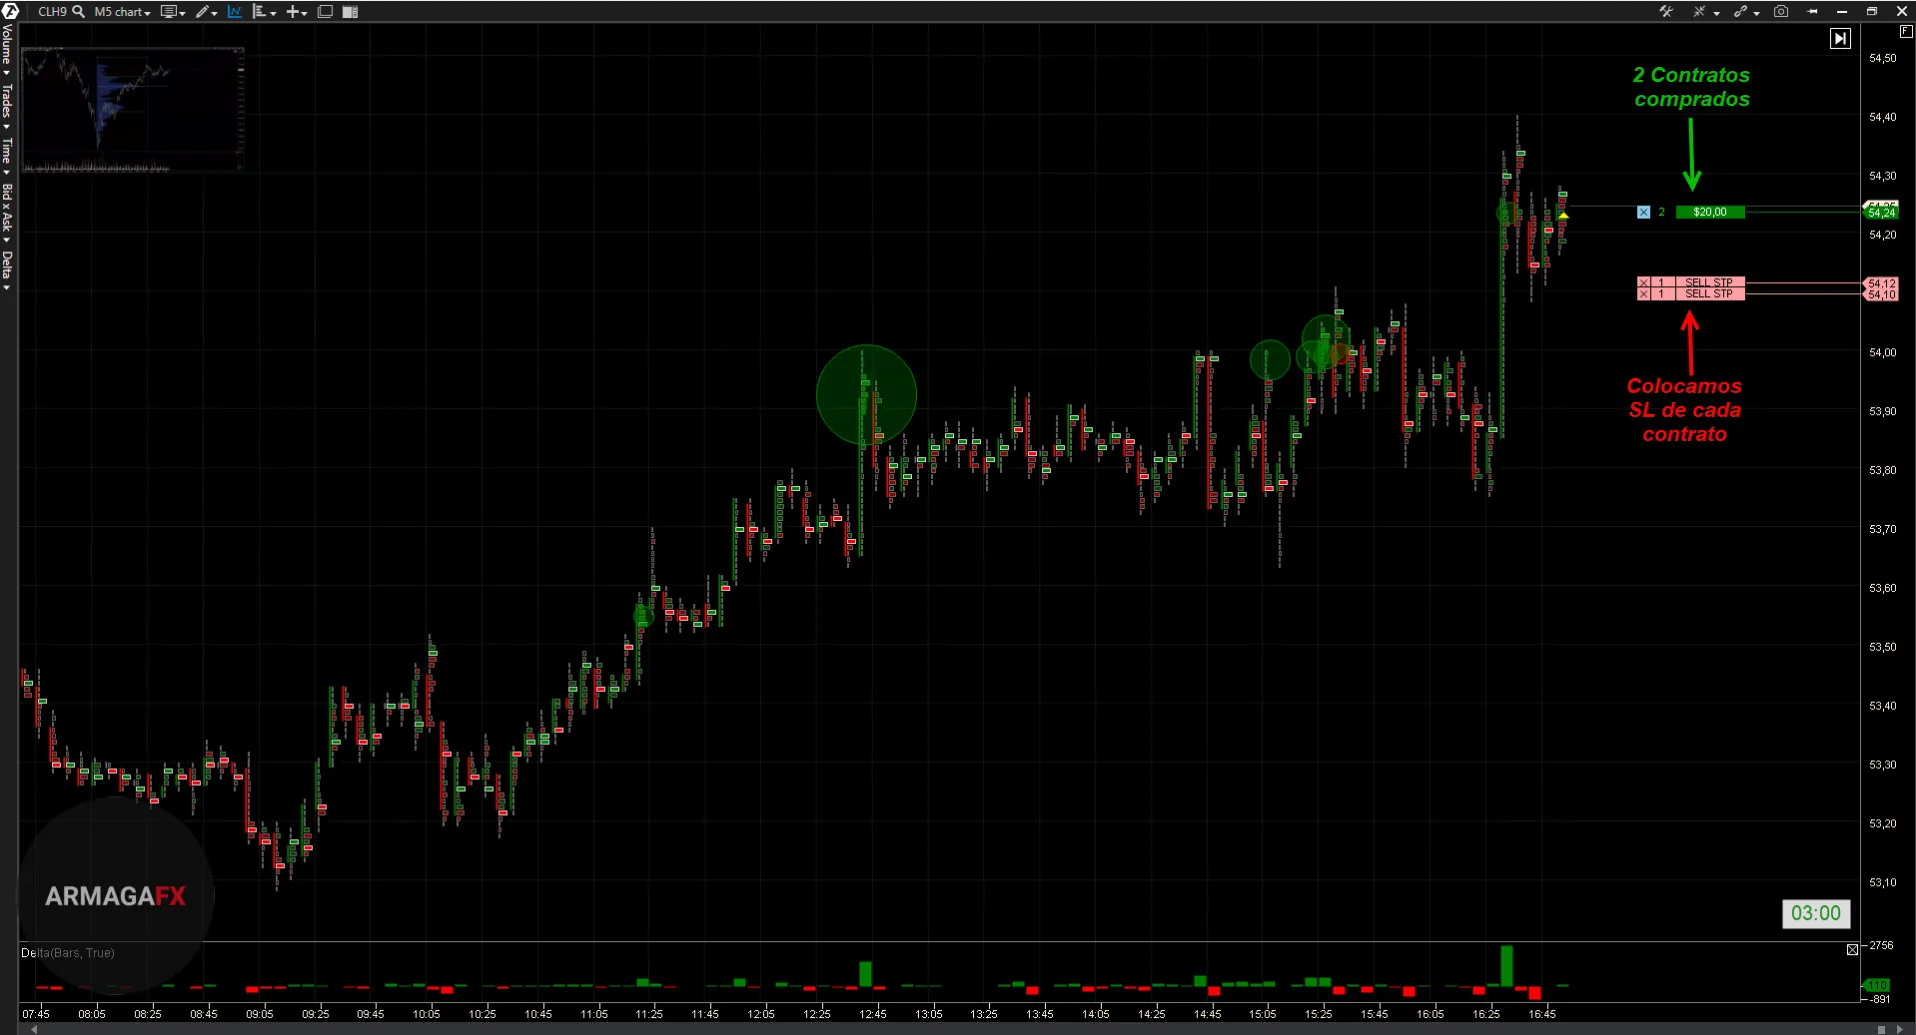Image resolution: width=1916 pixels, height=1035 pixels.
Task: Close the 2-contract position with blue X
Action: click(1643, 212)
